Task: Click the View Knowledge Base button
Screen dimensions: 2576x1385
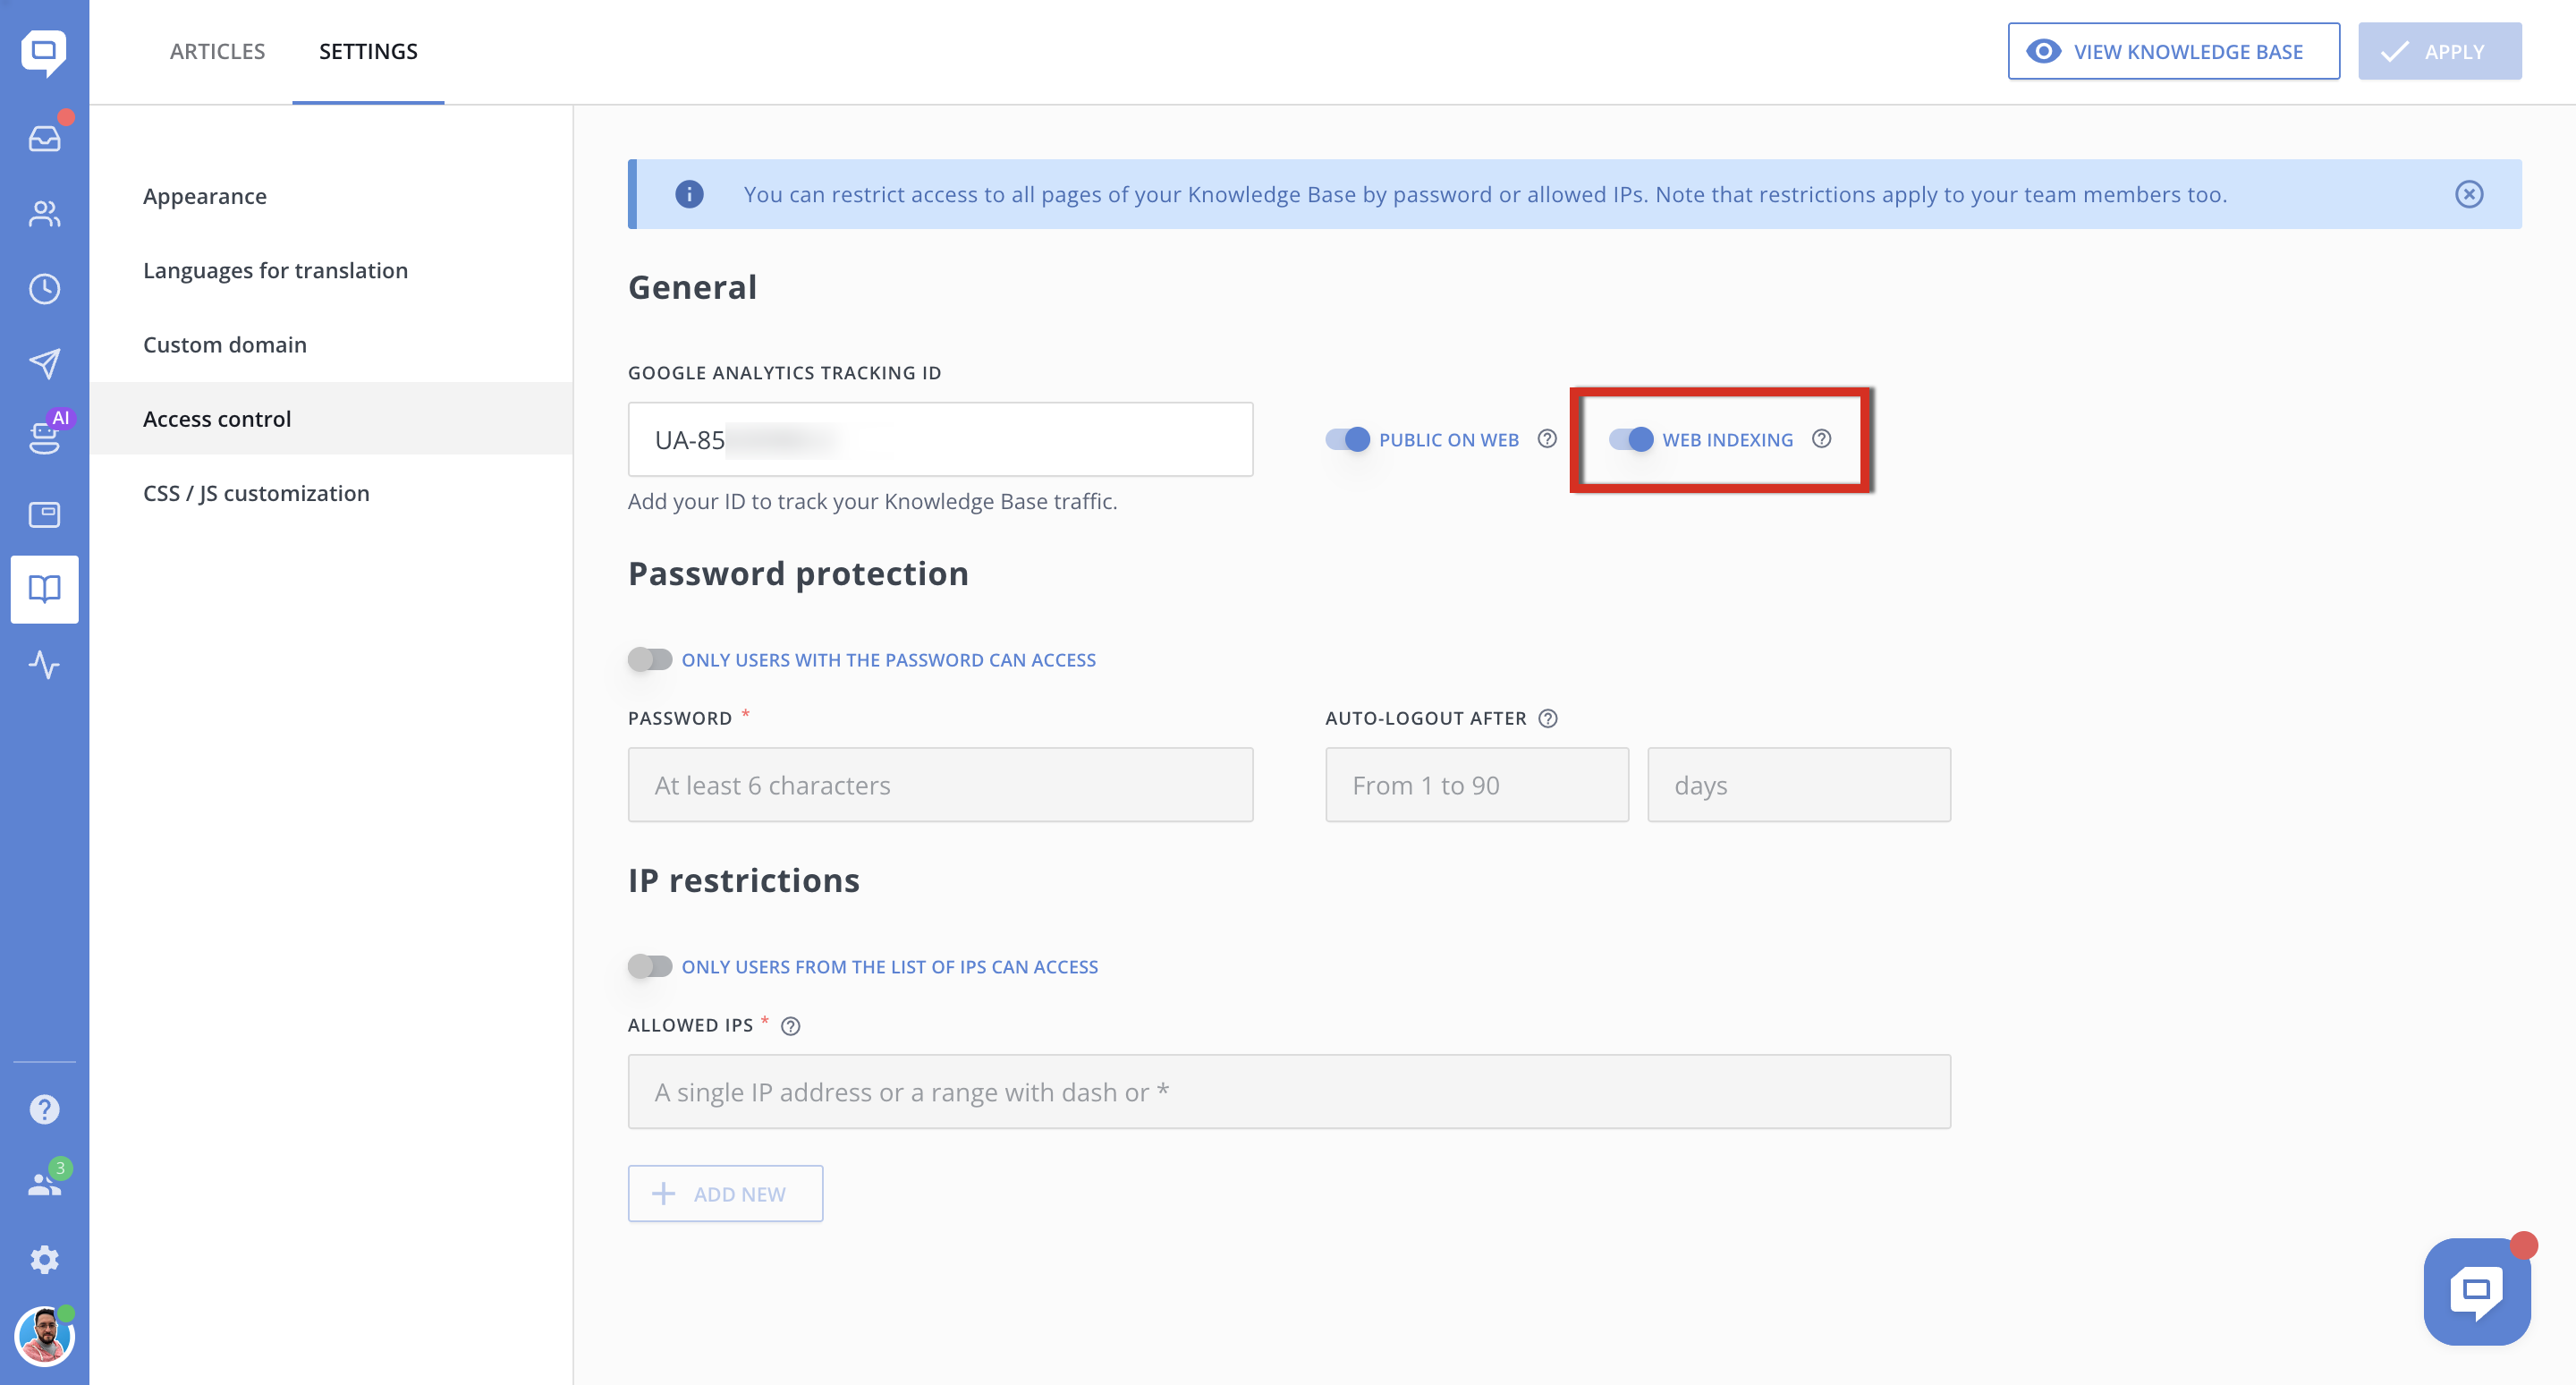Action: click(x=2173, y=51)
